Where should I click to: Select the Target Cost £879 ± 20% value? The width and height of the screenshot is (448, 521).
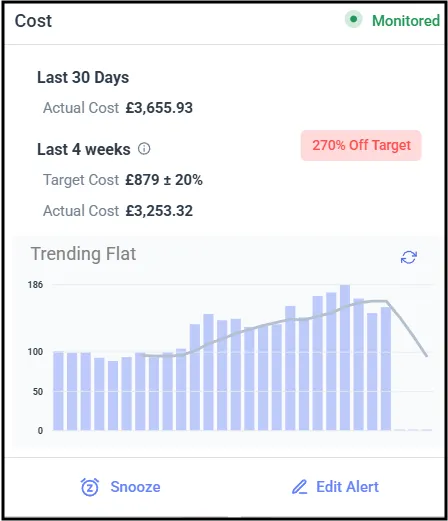164,180
